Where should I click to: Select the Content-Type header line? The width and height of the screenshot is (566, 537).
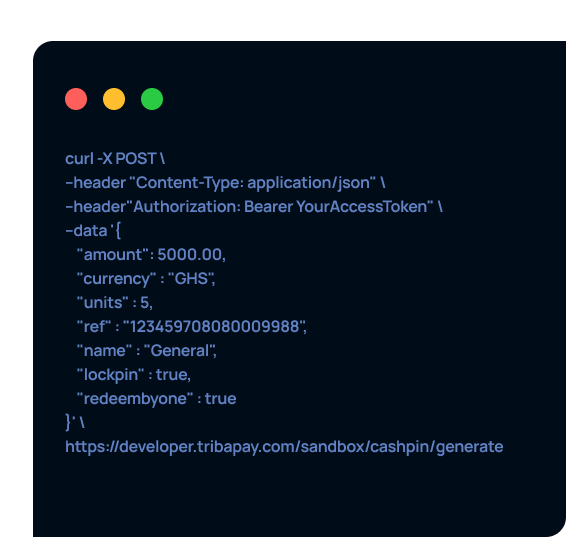[x=225, y=183]
